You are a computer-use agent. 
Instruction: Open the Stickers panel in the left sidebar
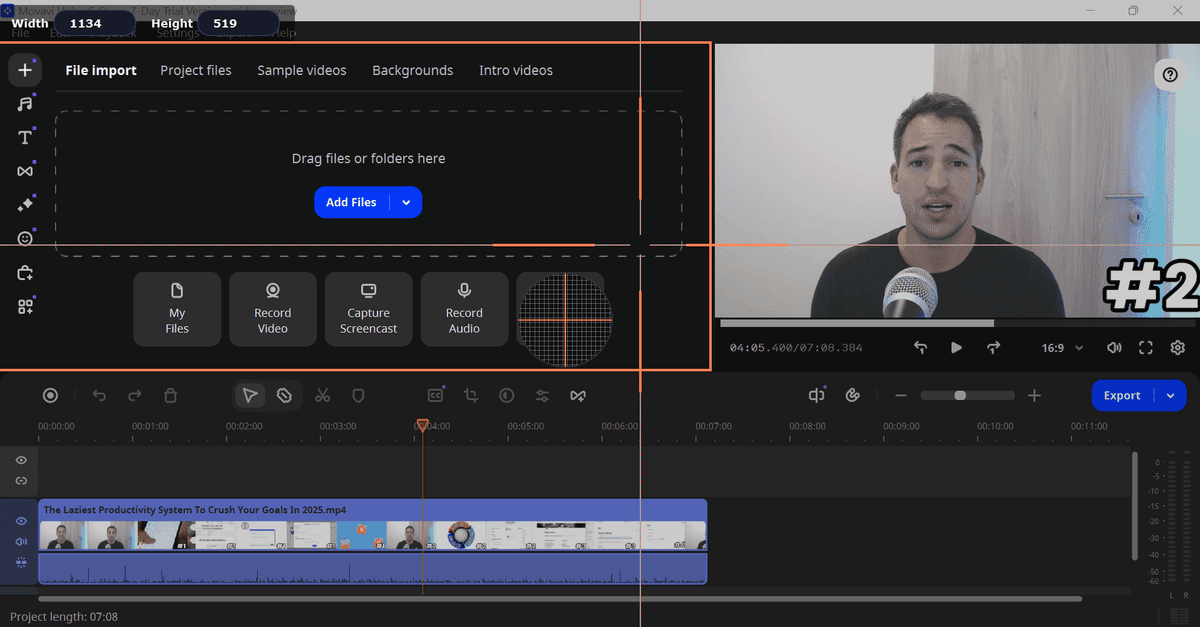[25, 238]
